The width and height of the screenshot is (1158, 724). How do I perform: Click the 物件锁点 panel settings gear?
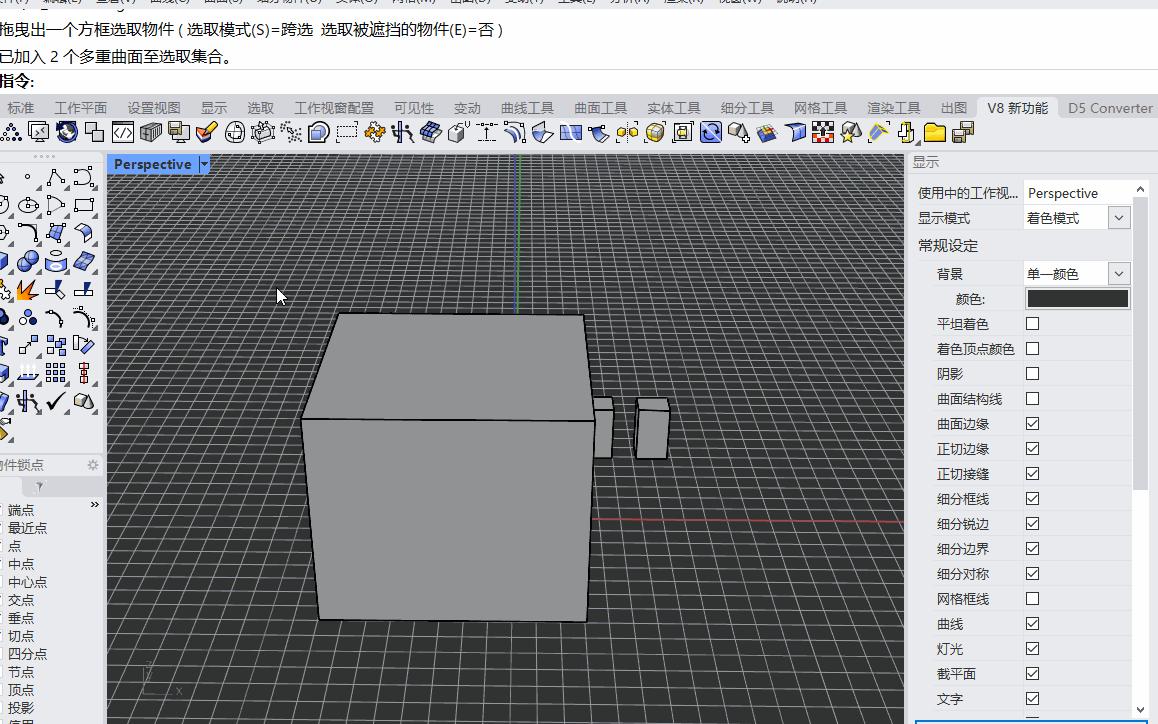[93, 464]
